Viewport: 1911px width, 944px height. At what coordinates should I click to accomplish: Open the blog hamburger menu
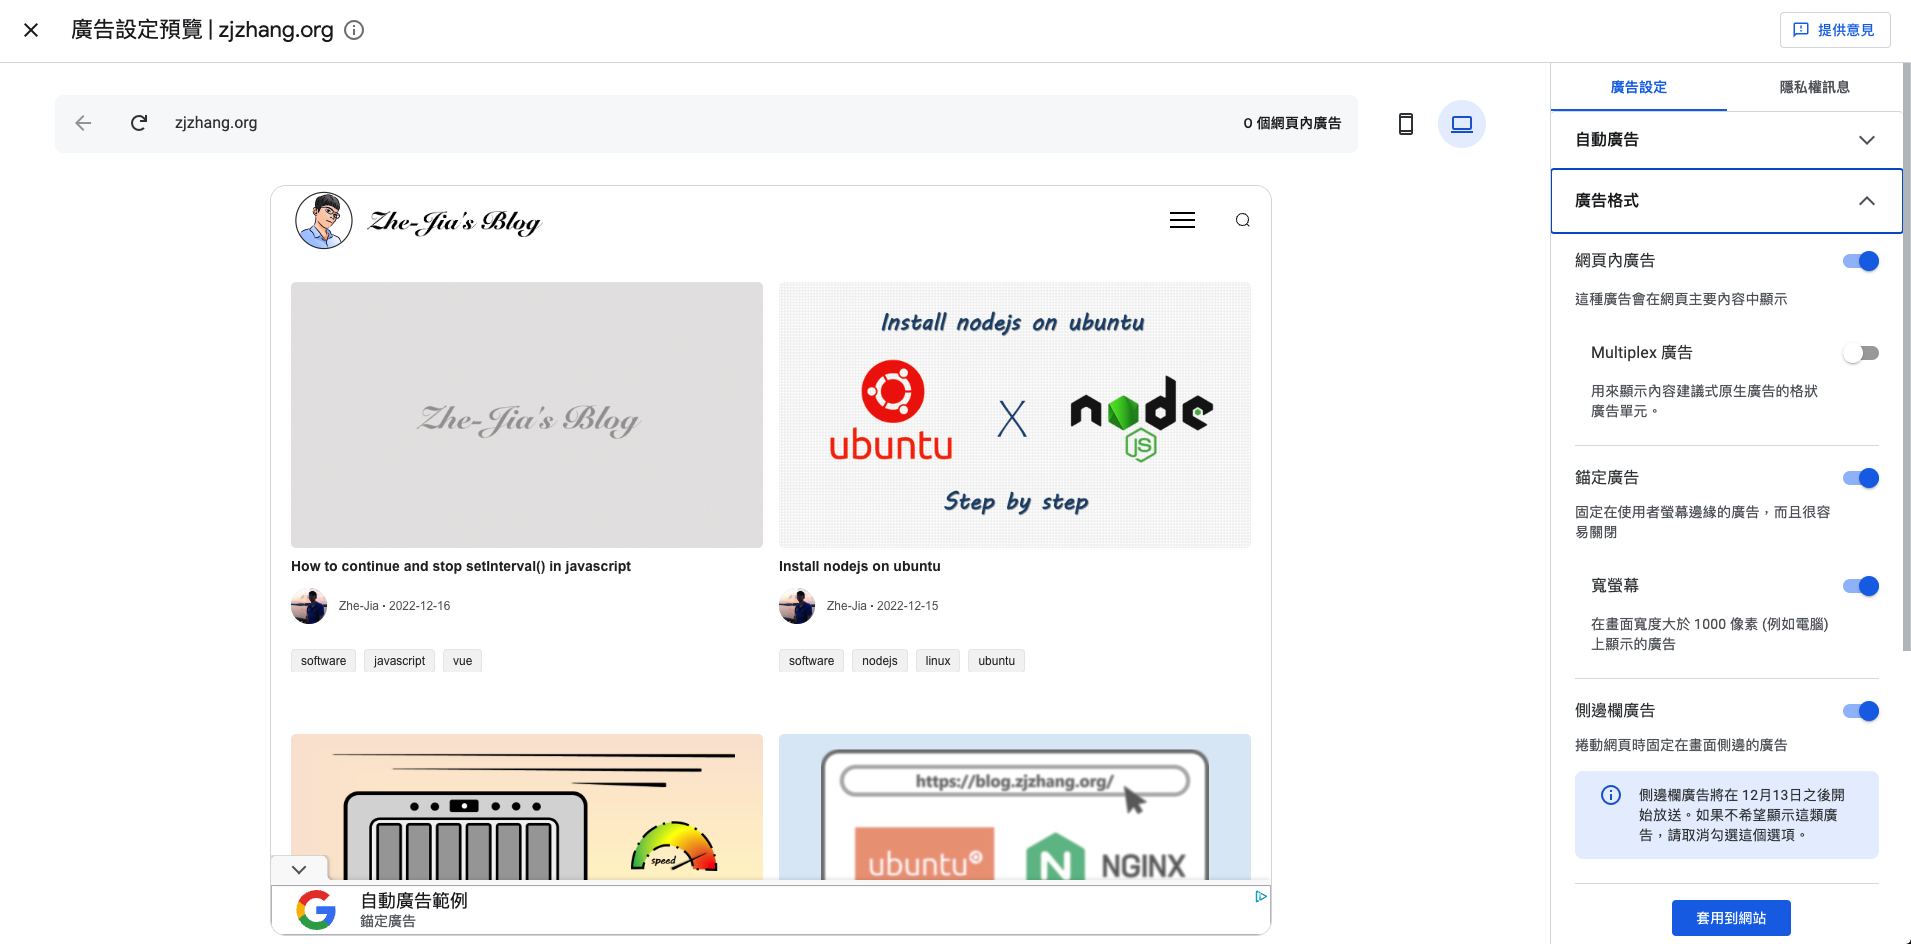click(1182, 220)
